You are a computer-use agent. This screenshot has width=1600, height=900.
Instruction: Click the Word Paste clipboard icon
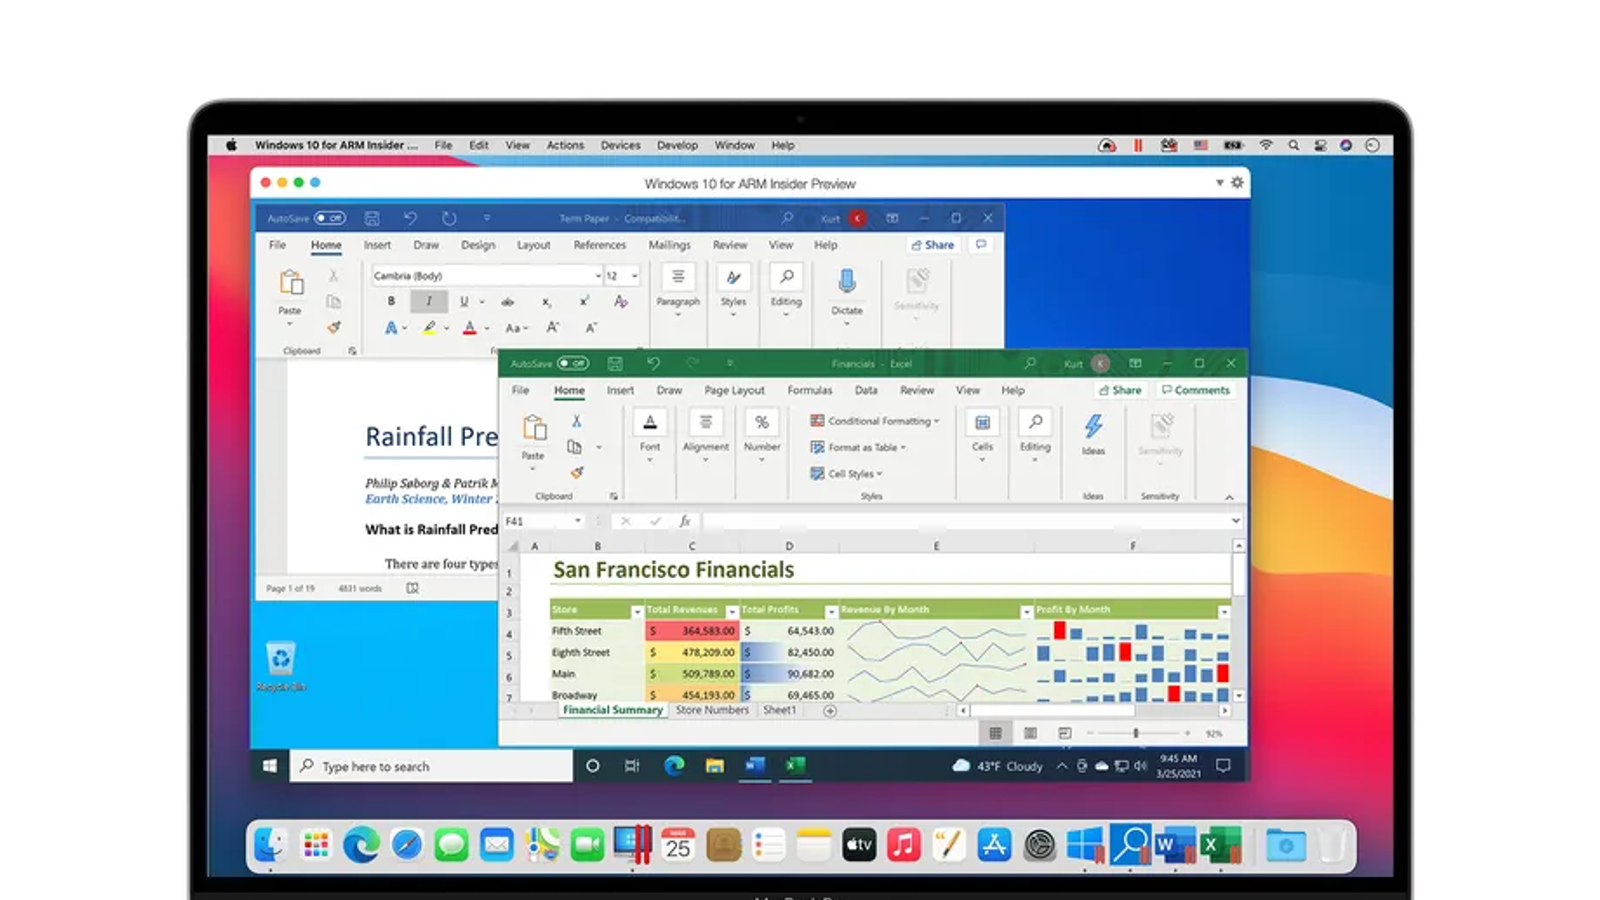click(x=291, y=283)
